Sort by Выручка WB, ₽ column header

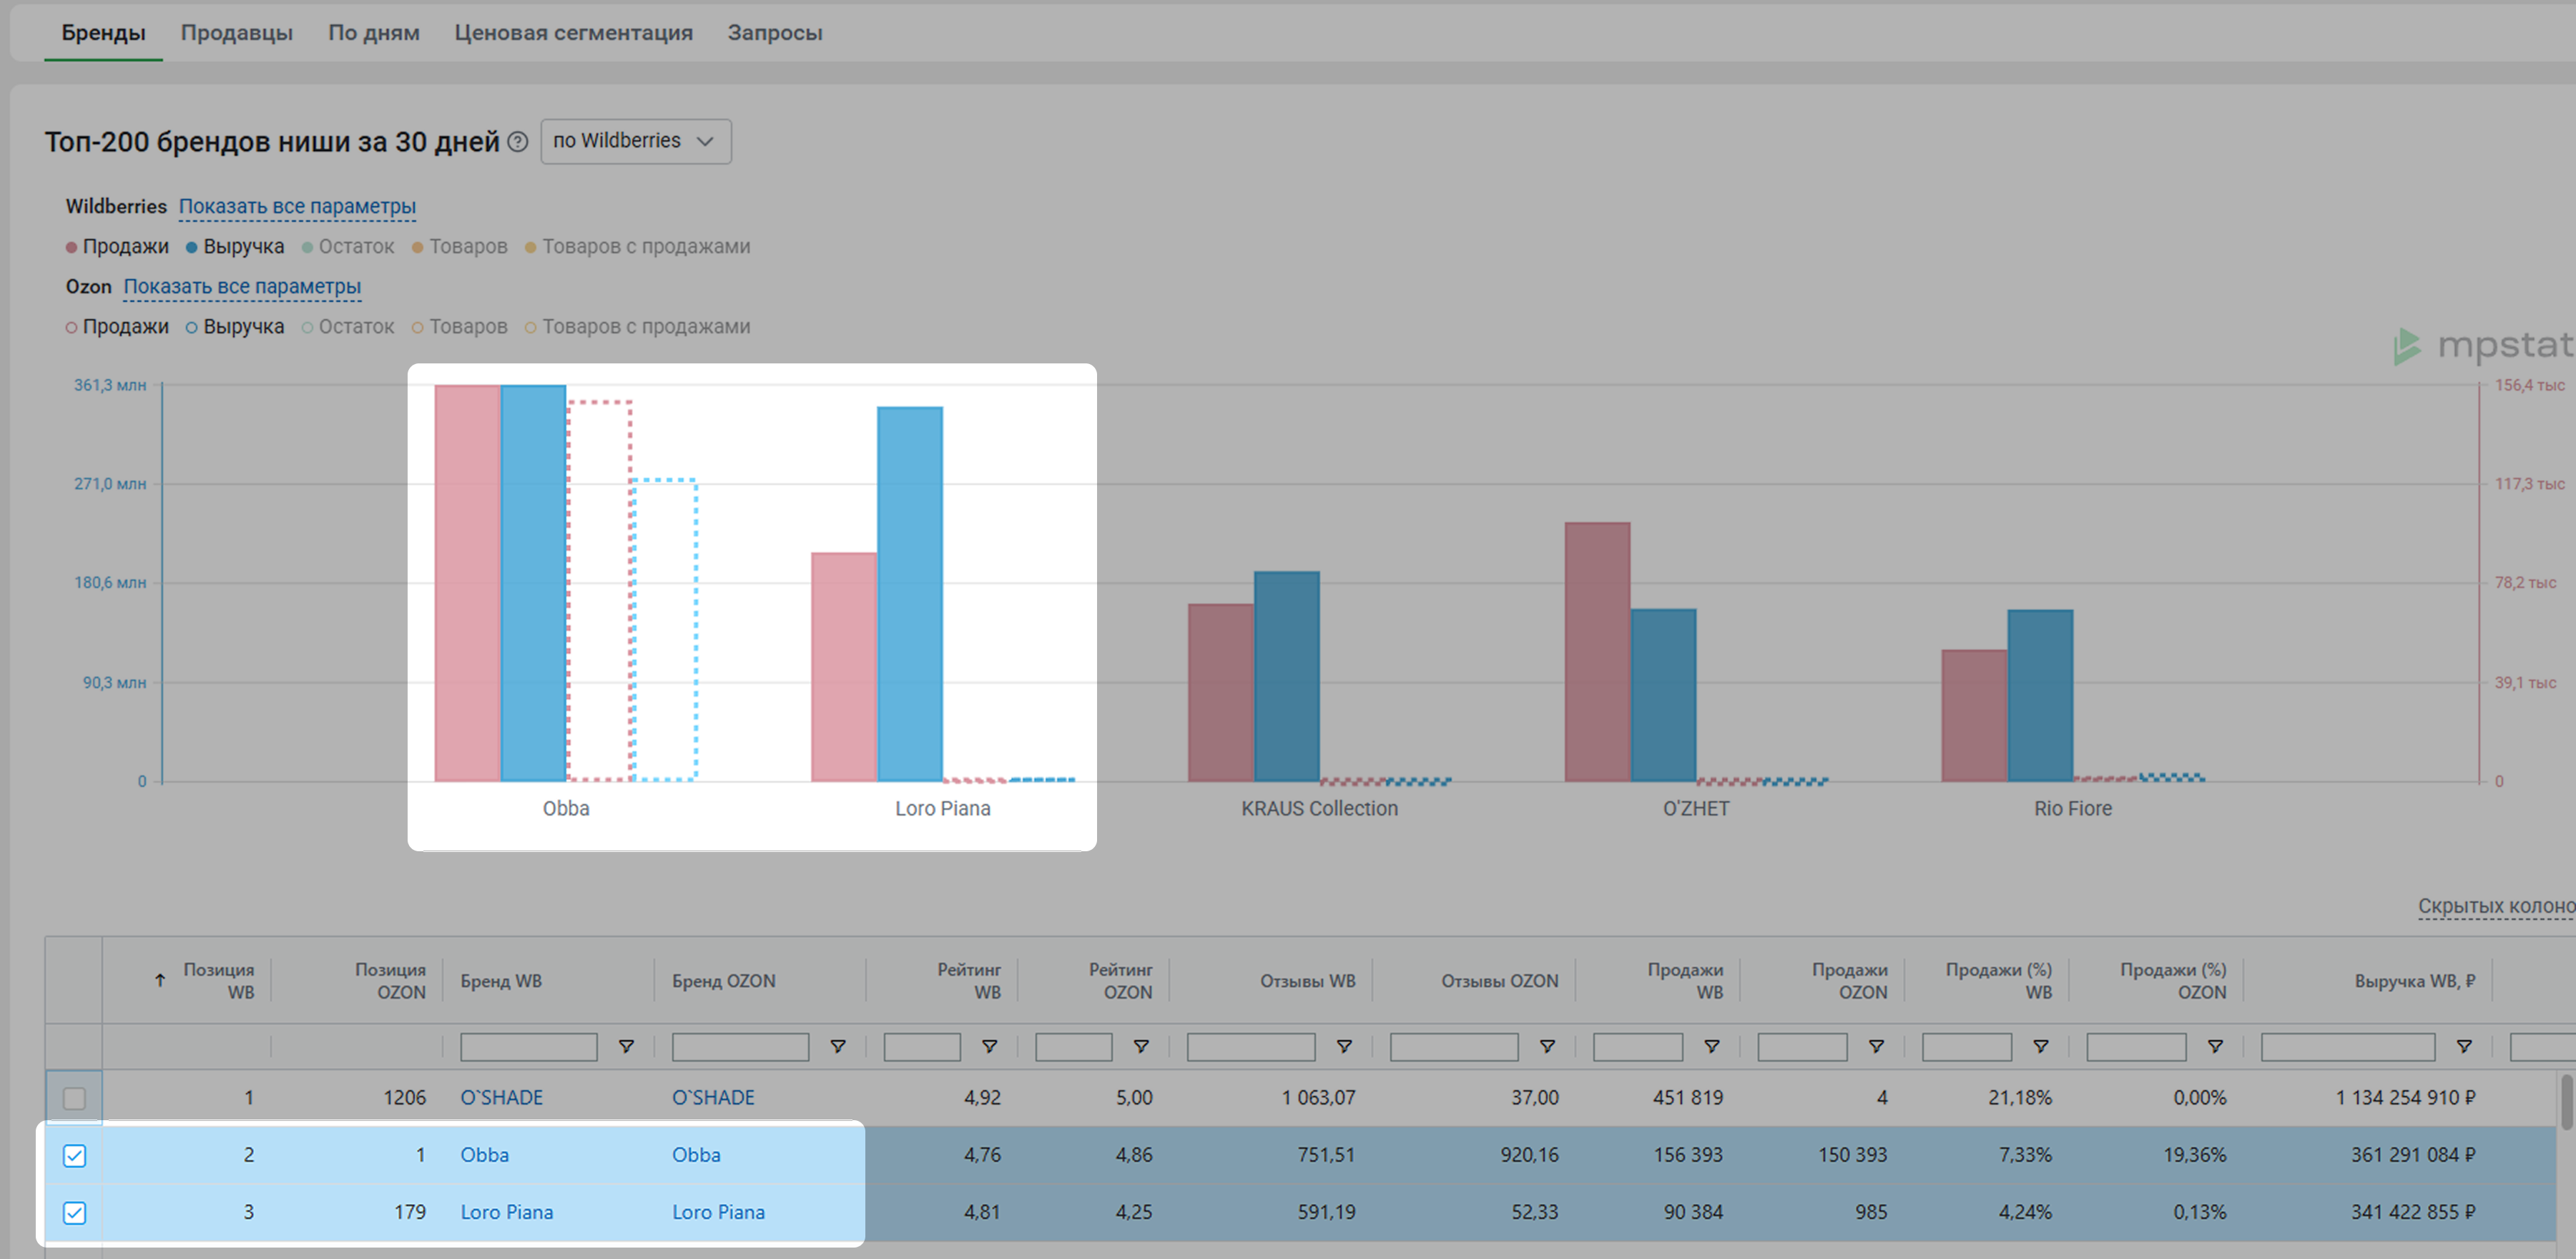[x=2414, y=981]
